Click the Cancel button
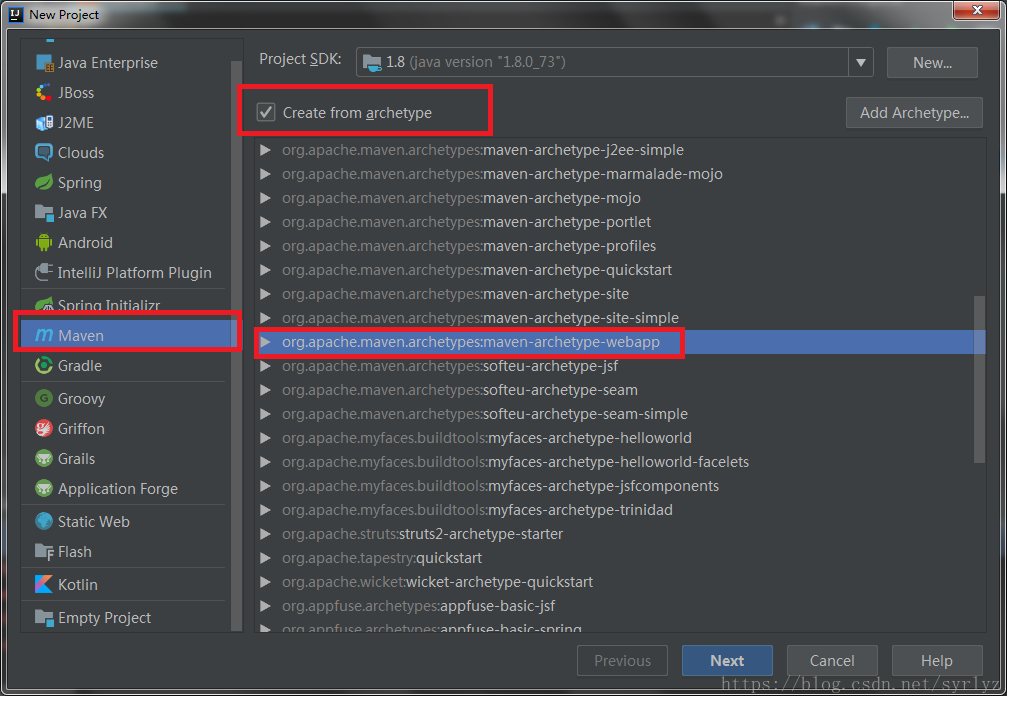Screen dimensions: 1012x704 833,661
